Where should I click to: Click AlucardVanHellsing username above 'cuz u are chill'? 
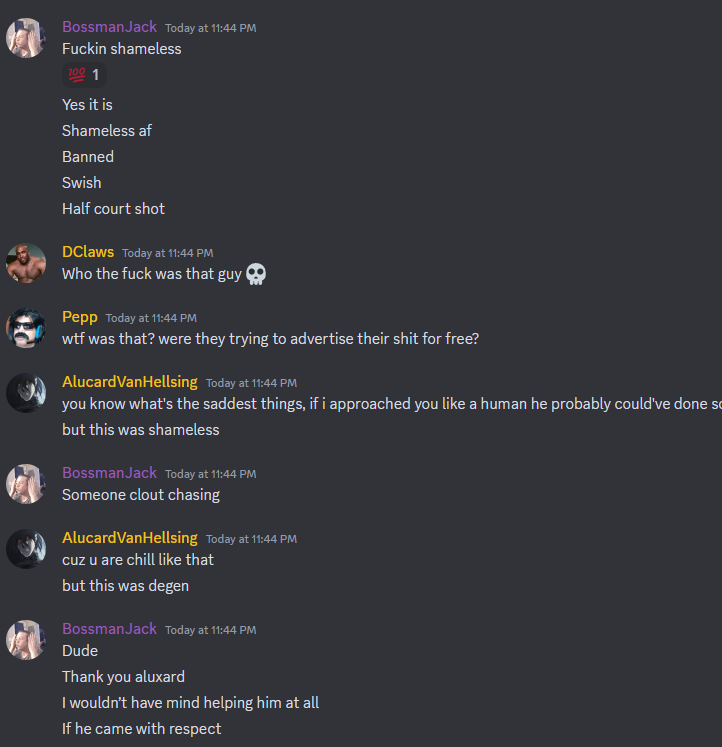pos(130,538)
